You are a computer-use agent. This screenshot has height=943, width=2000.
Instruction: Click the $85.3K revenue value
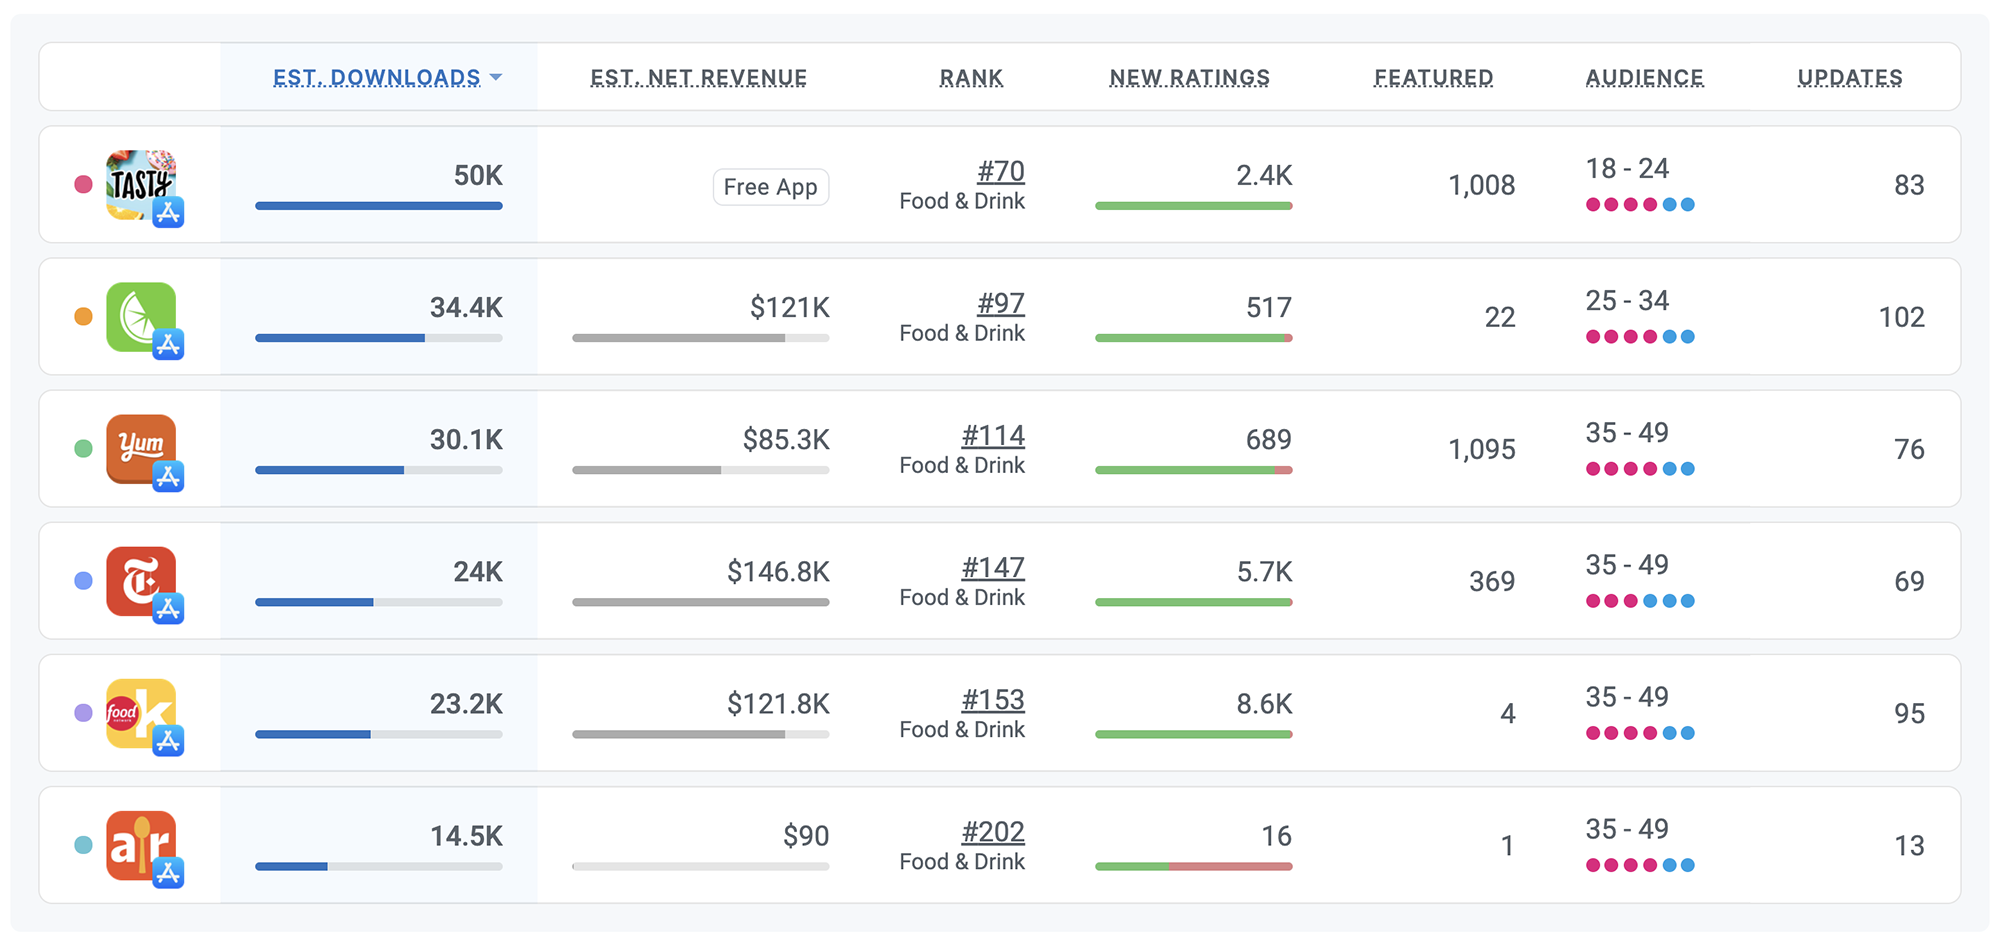pos(786,439)
